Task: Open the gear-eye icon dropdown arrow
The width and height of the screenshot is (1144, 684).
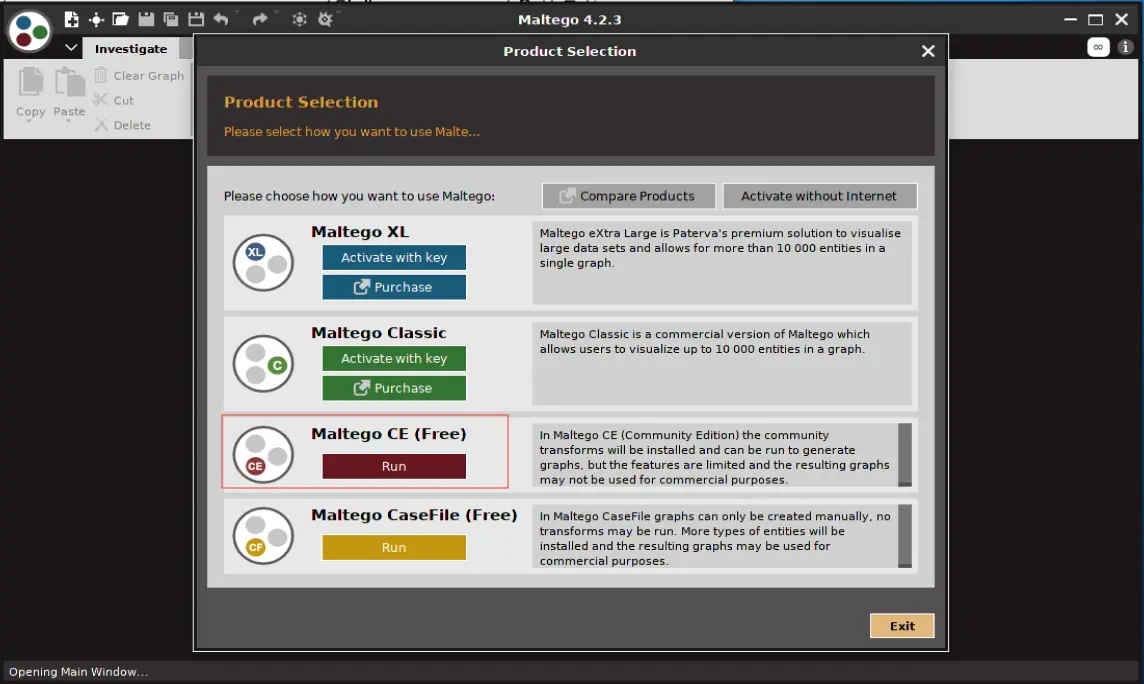Action: pyautogui.click(x=339, y=13)
